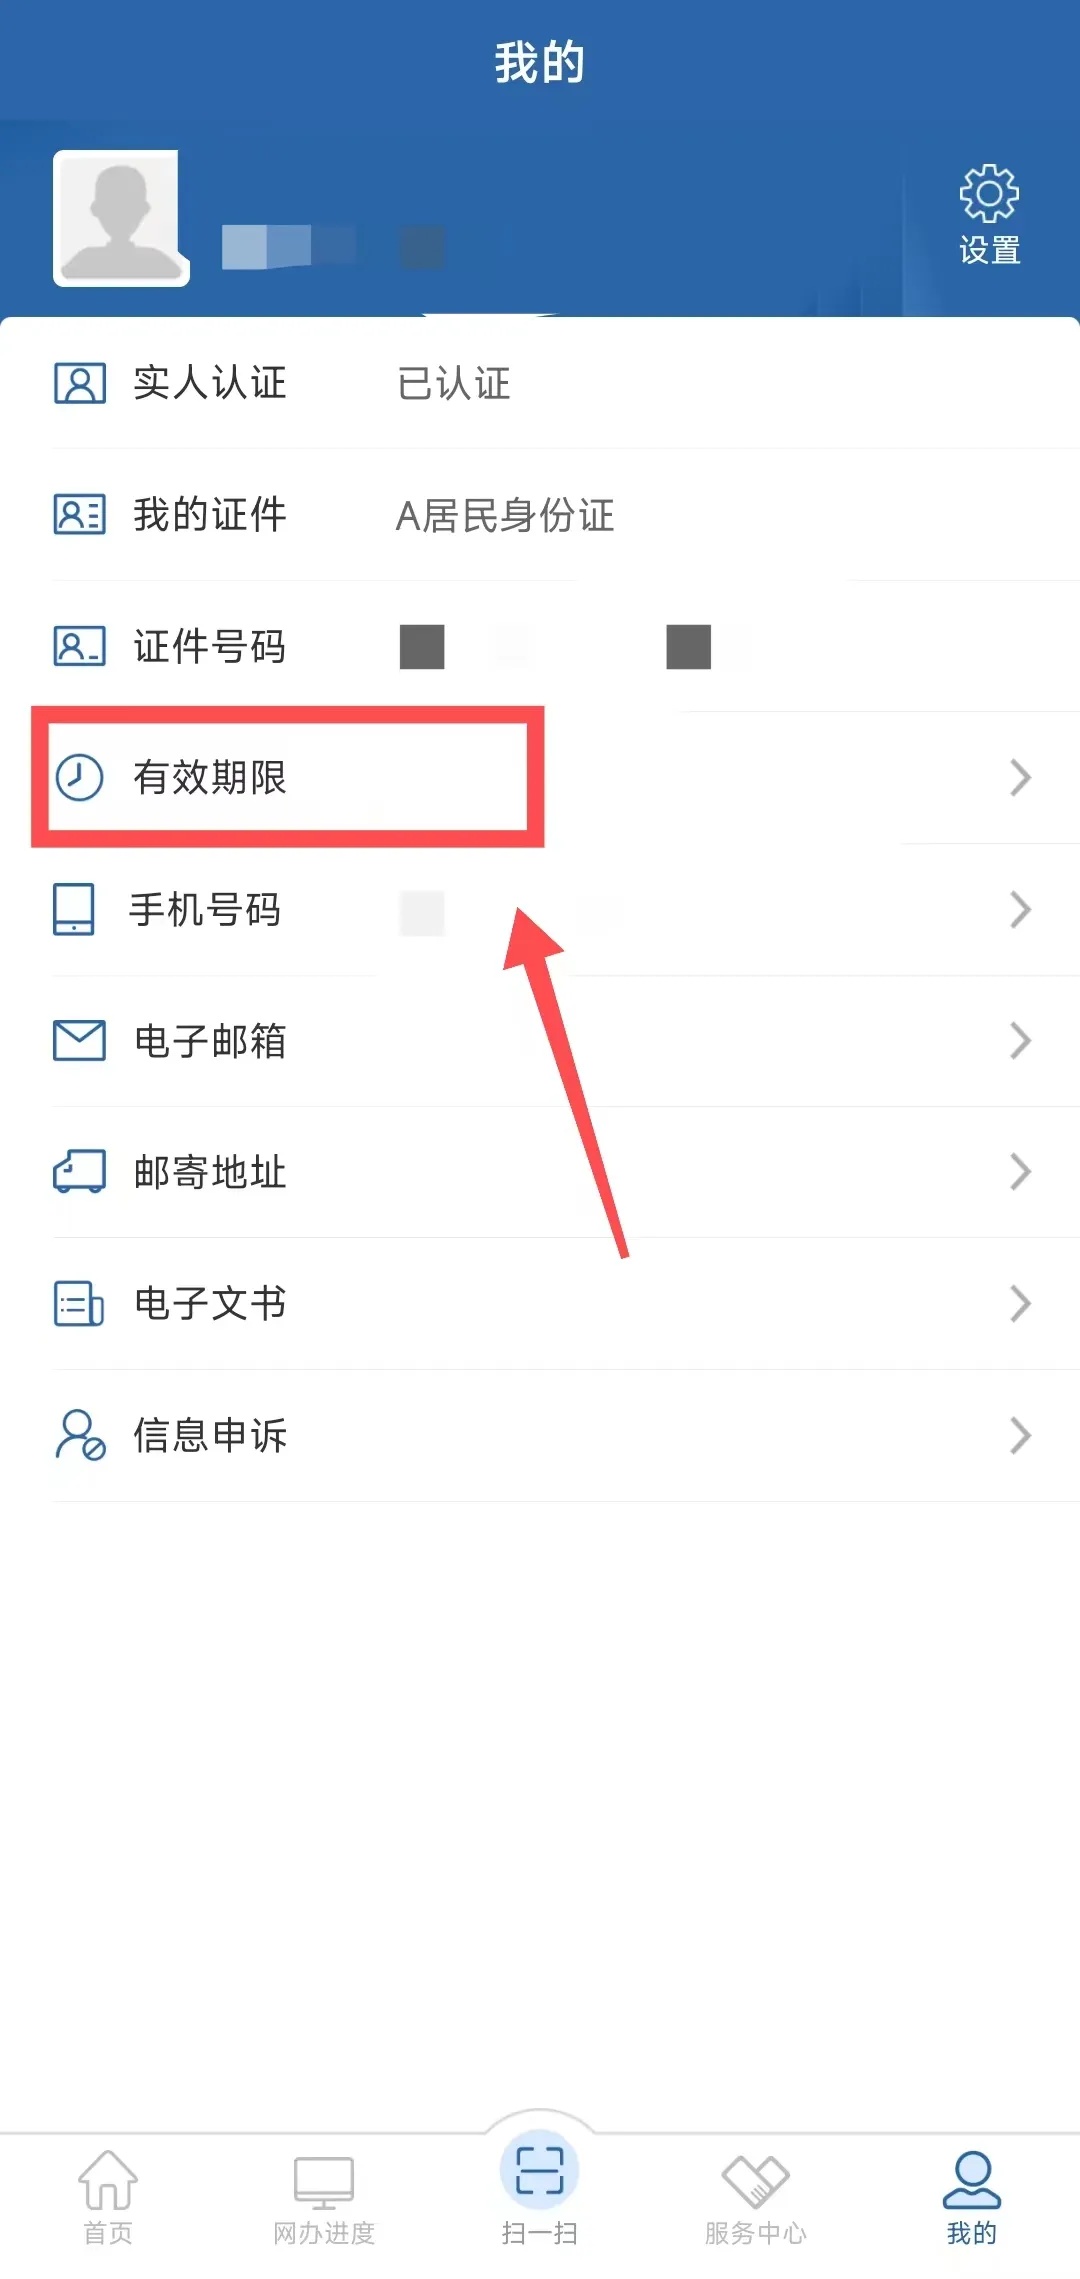The image size is (1080, 2279).
Task: Click the phone icon beside 手机号码
Action: (x=74, y=909)
